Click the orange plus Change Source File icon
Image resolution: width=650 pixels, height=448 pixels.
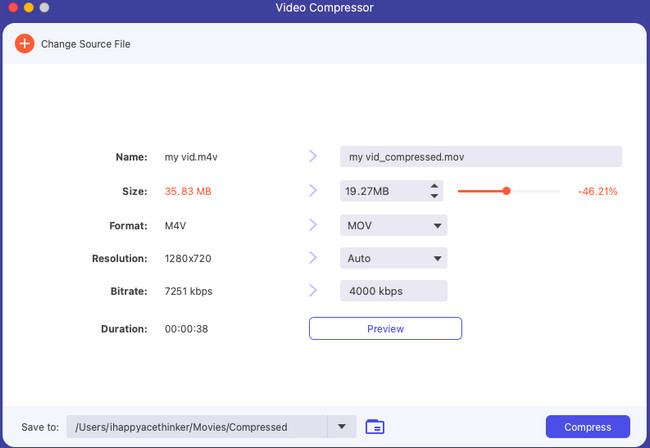click(x=24, y=44)
